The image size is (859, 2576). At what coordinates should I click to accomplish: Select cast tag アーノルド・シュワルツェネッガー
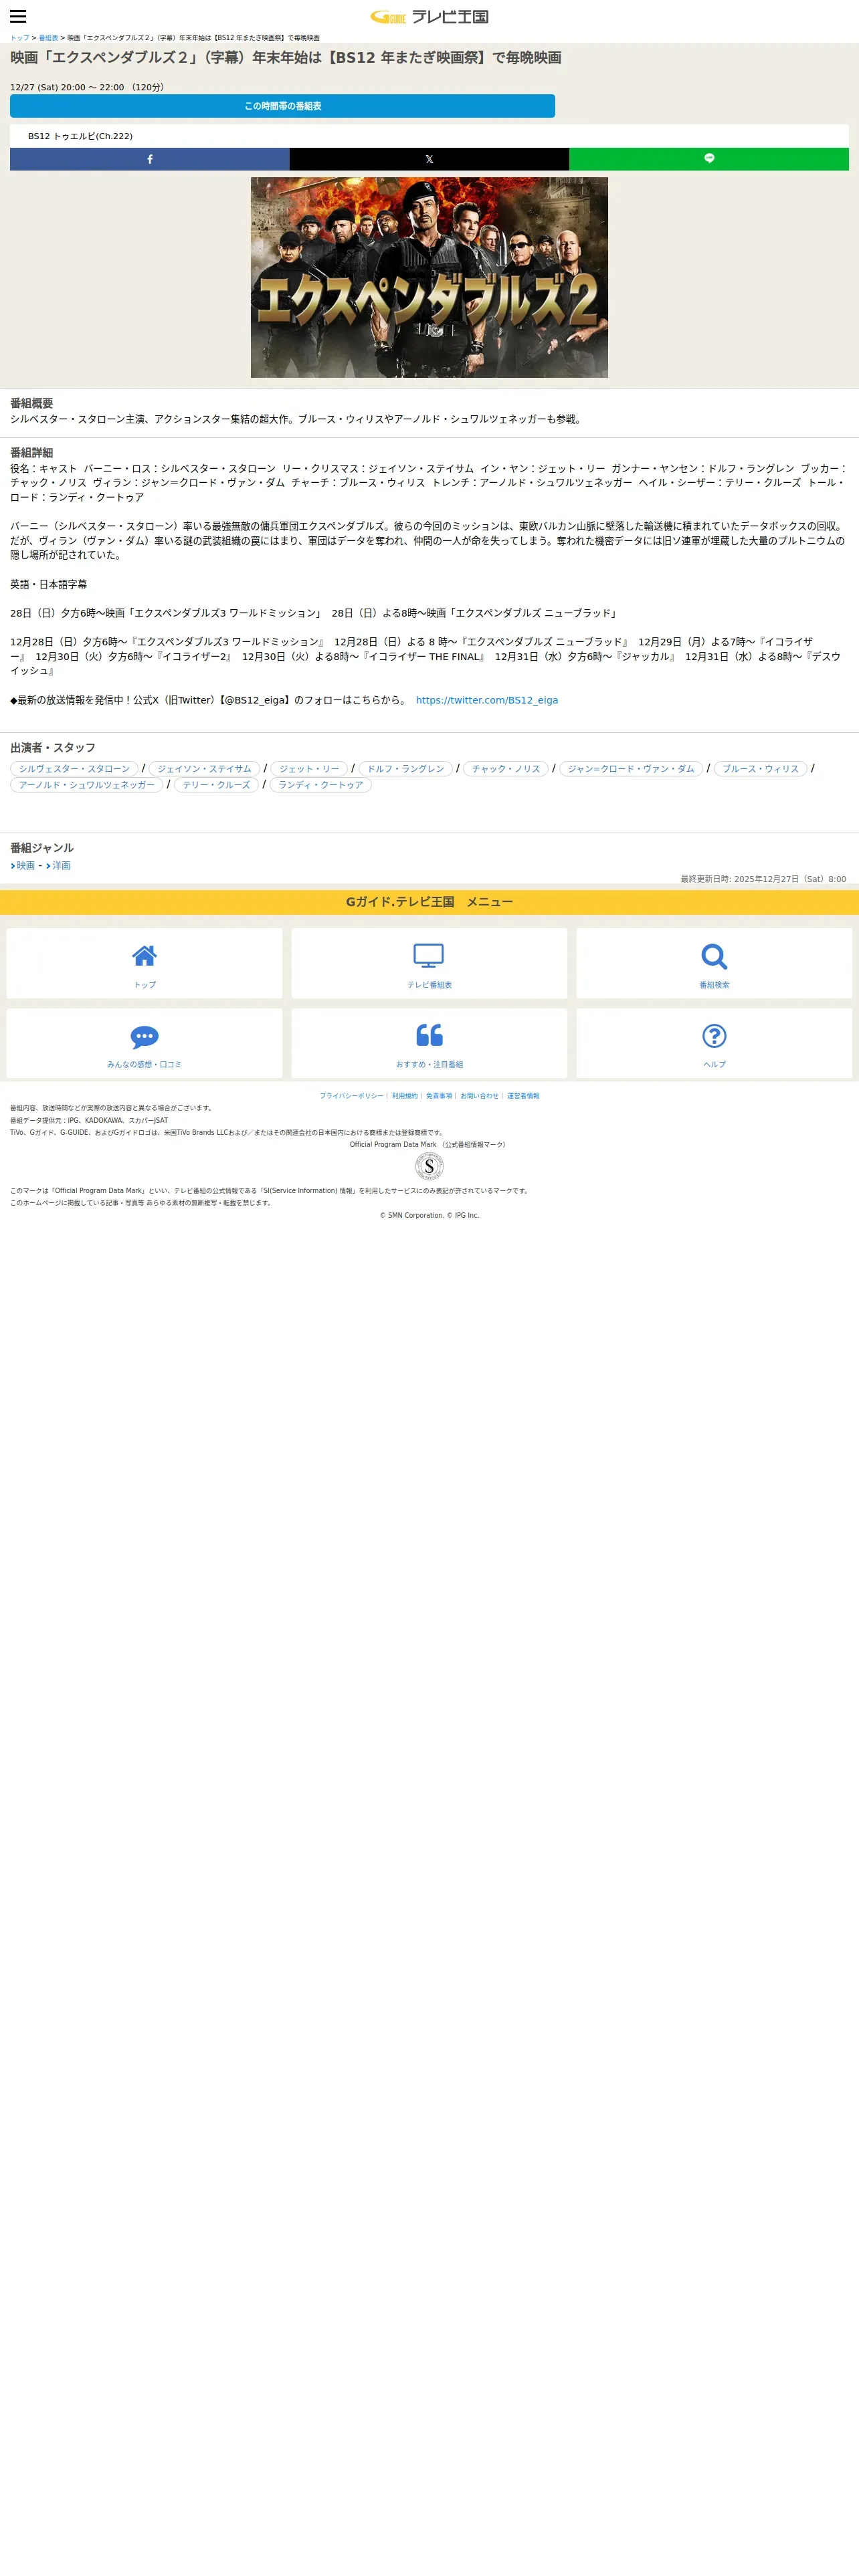pyautogui.click(x=86, y=785)
